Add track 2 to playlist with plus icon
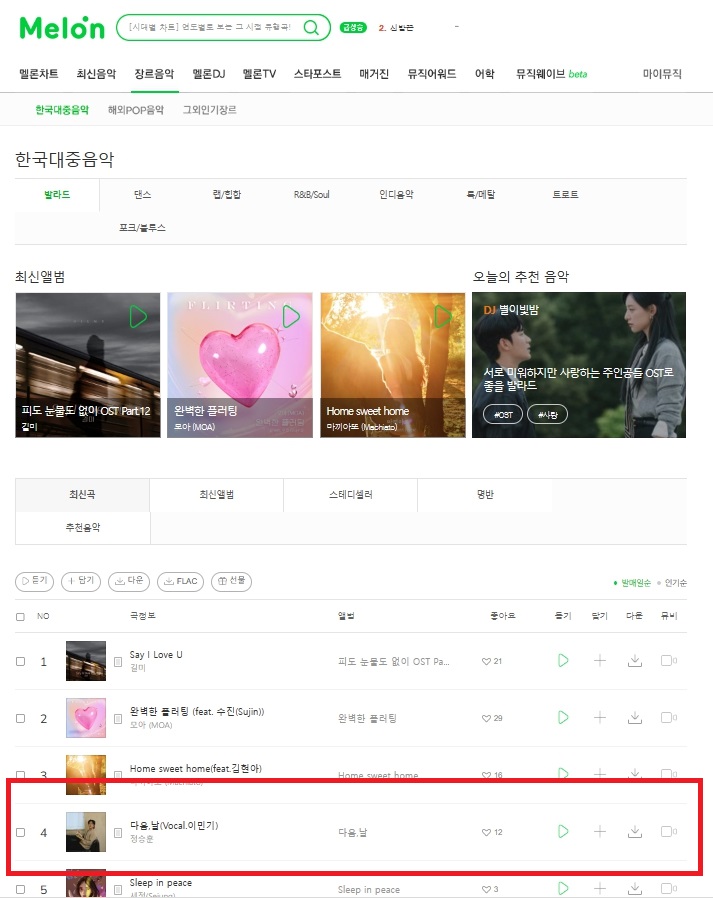Image resolution: width=713 pixels, height=898 pixels. [600, 717]
